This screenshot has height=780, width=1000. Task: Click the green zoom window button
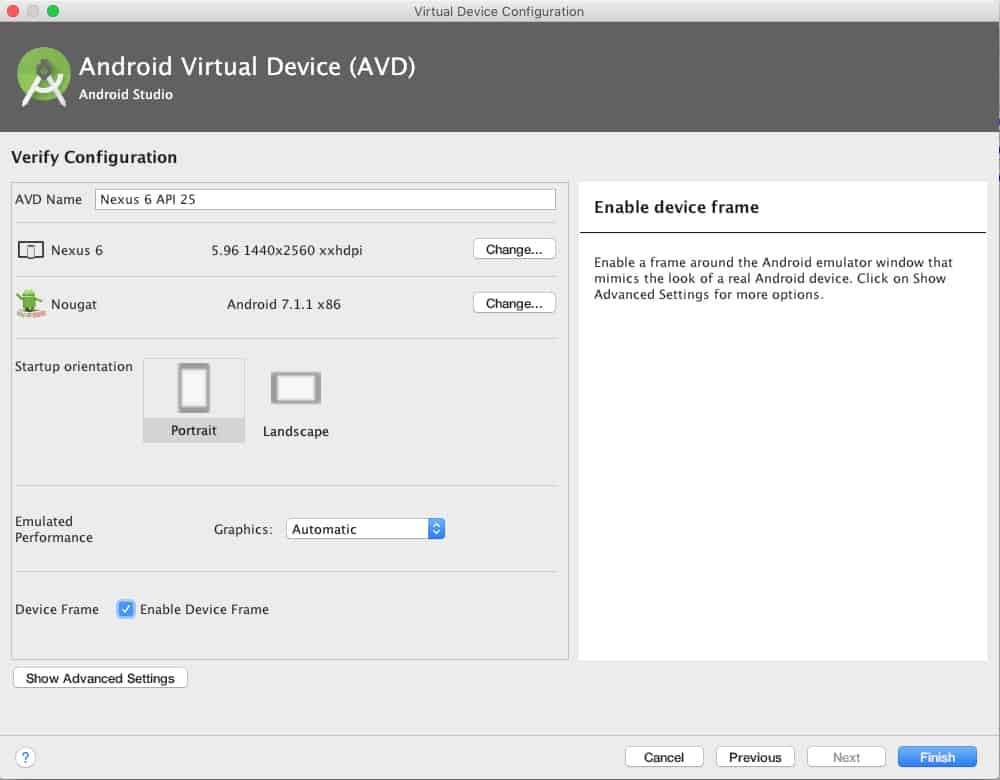(x=53, y=10)
